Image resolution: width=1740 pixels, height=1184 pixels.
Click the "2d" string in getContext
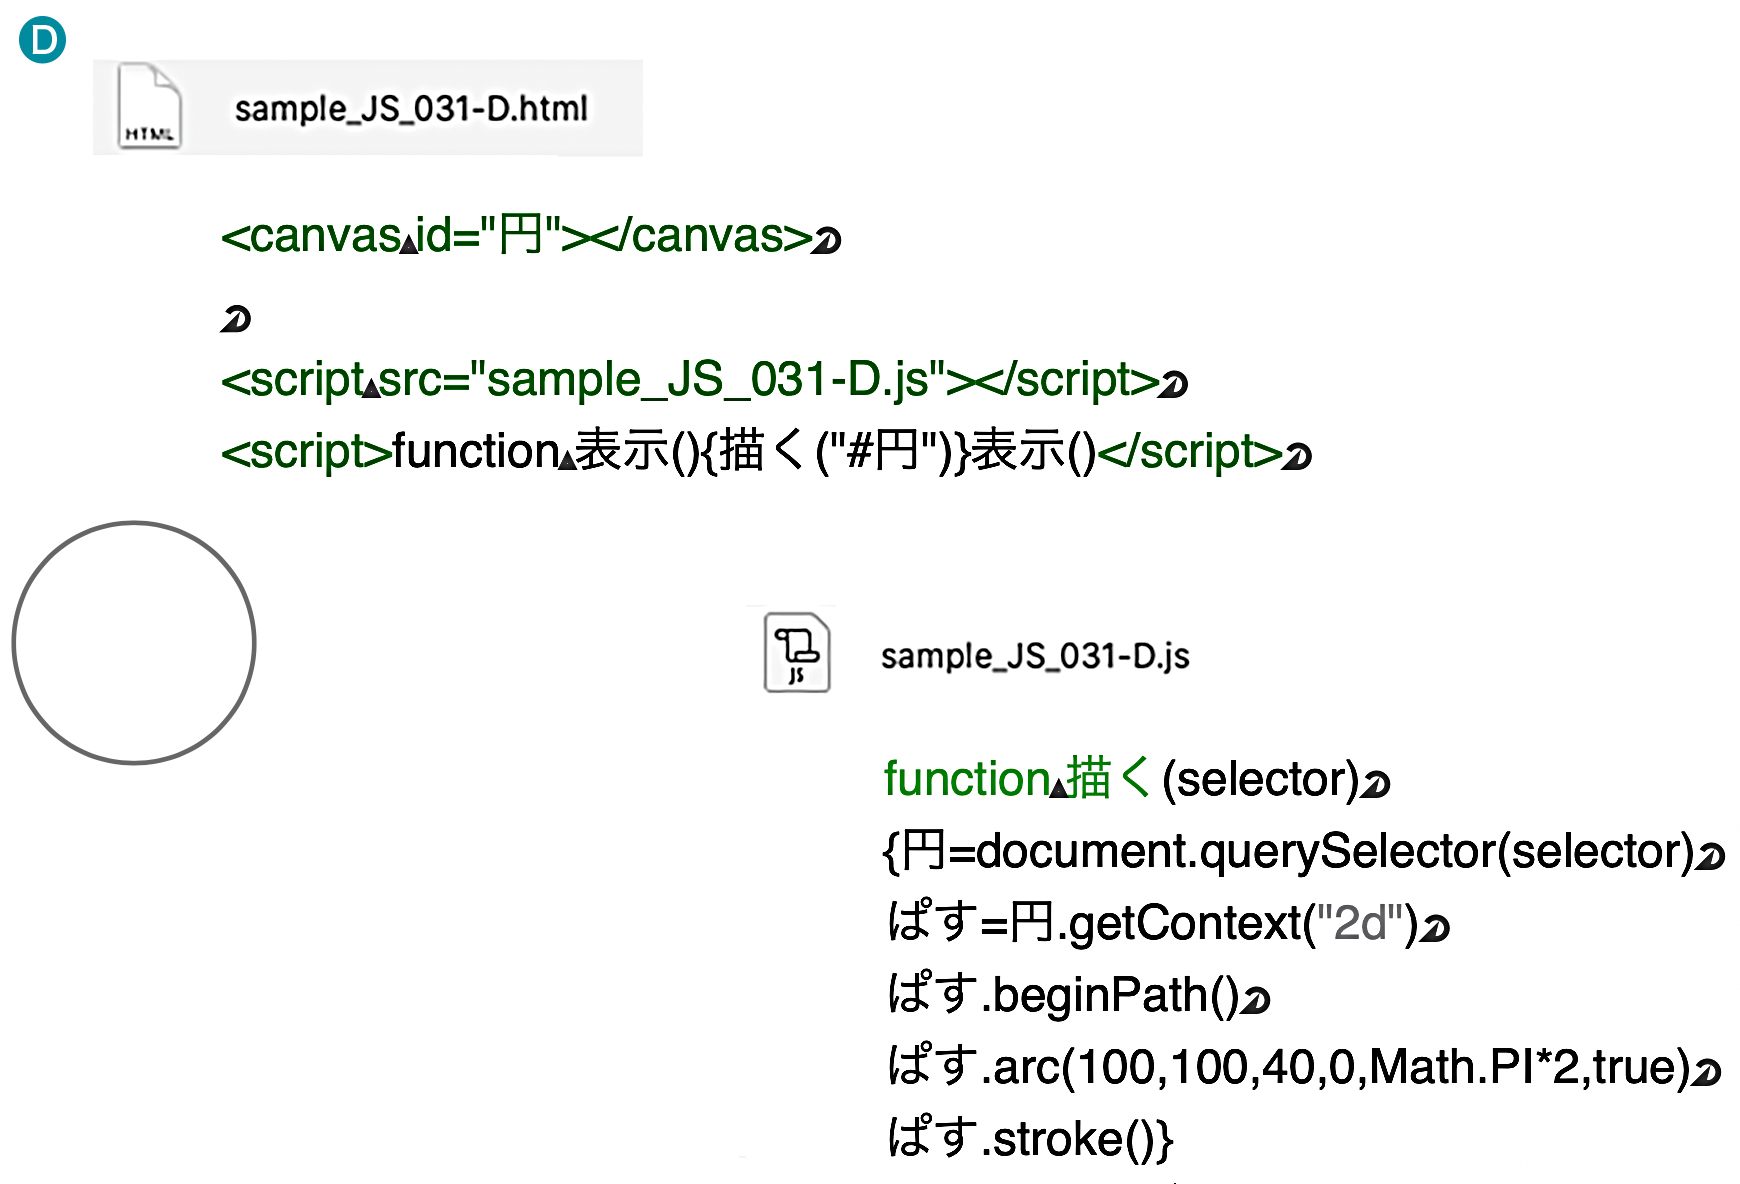tap(1360, 923)
